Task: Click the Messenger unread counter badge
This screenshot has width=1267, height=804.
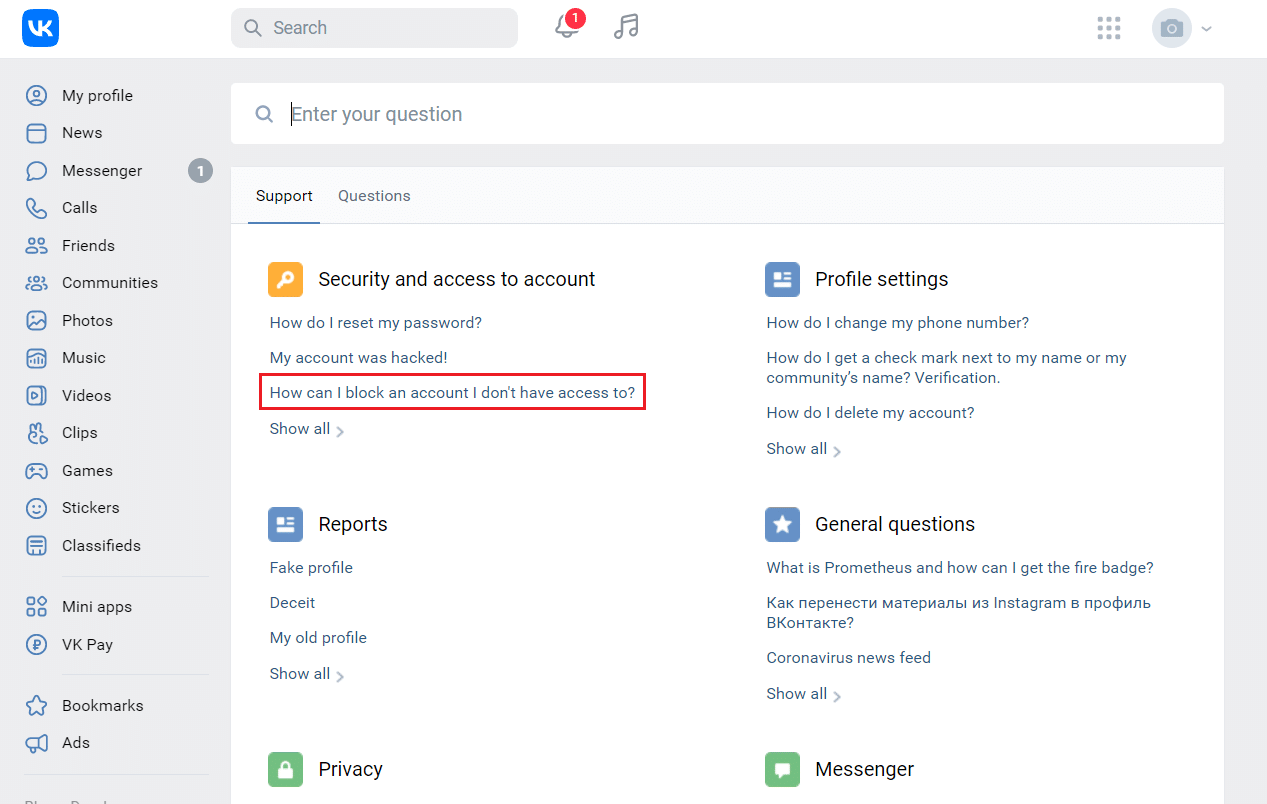Action: click(200, 171)
